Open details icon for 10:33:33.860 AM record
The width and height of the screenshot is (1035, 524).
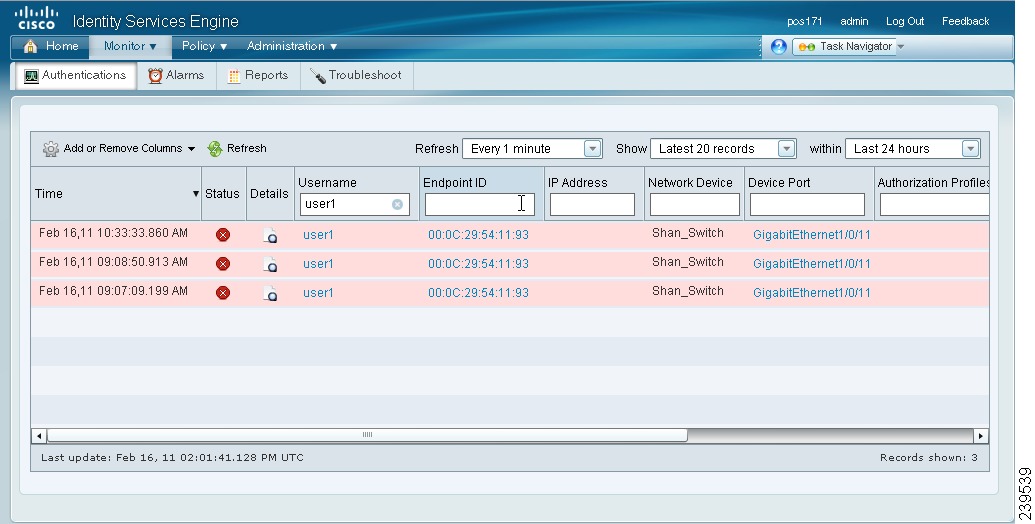pyautogui.click(x=270, y=236)
